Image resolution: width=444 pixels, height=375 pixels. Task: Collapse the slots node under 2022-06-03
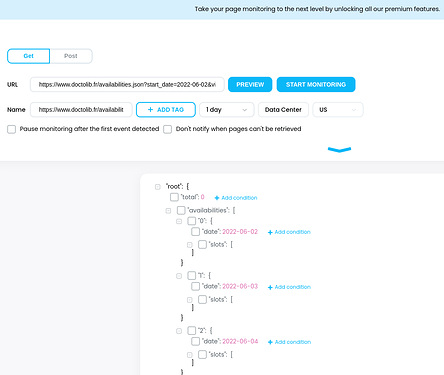(190, 300)
